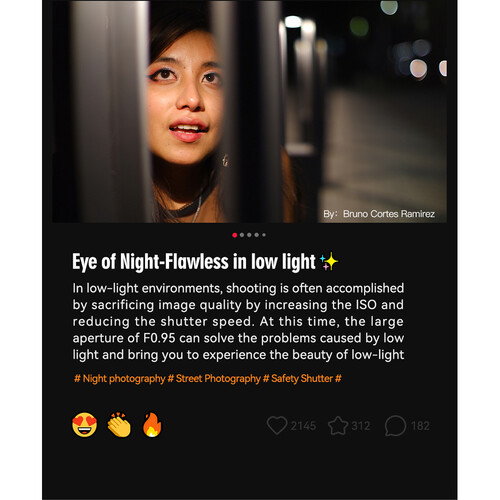
Task: Click the sparkles emoji in title
Action: coord(329,262)
